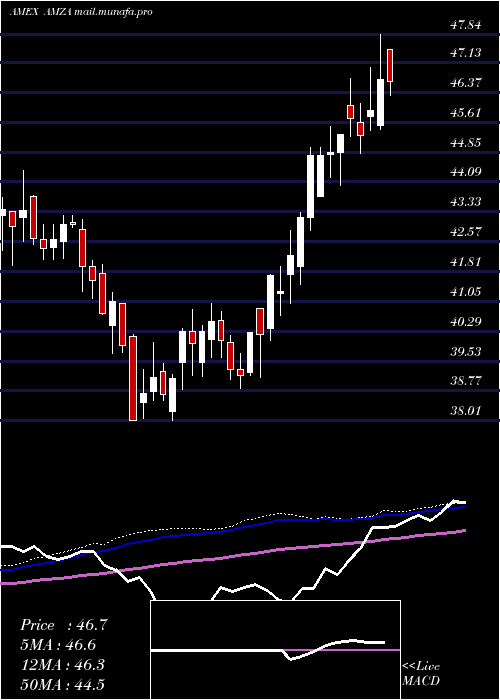Click the 38.77 price axis label

[x=466, y=381]
